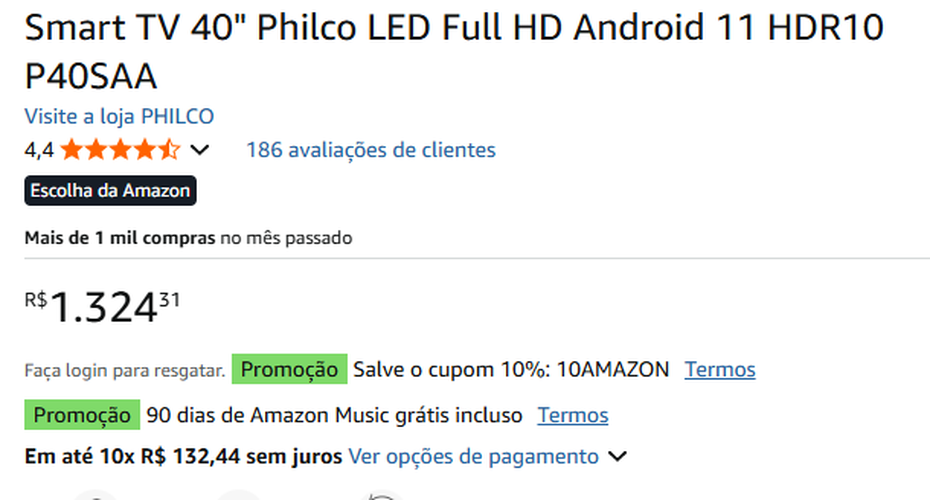Click the Ver opções de pagamento link
930x500 pixels.
(473, 457)
